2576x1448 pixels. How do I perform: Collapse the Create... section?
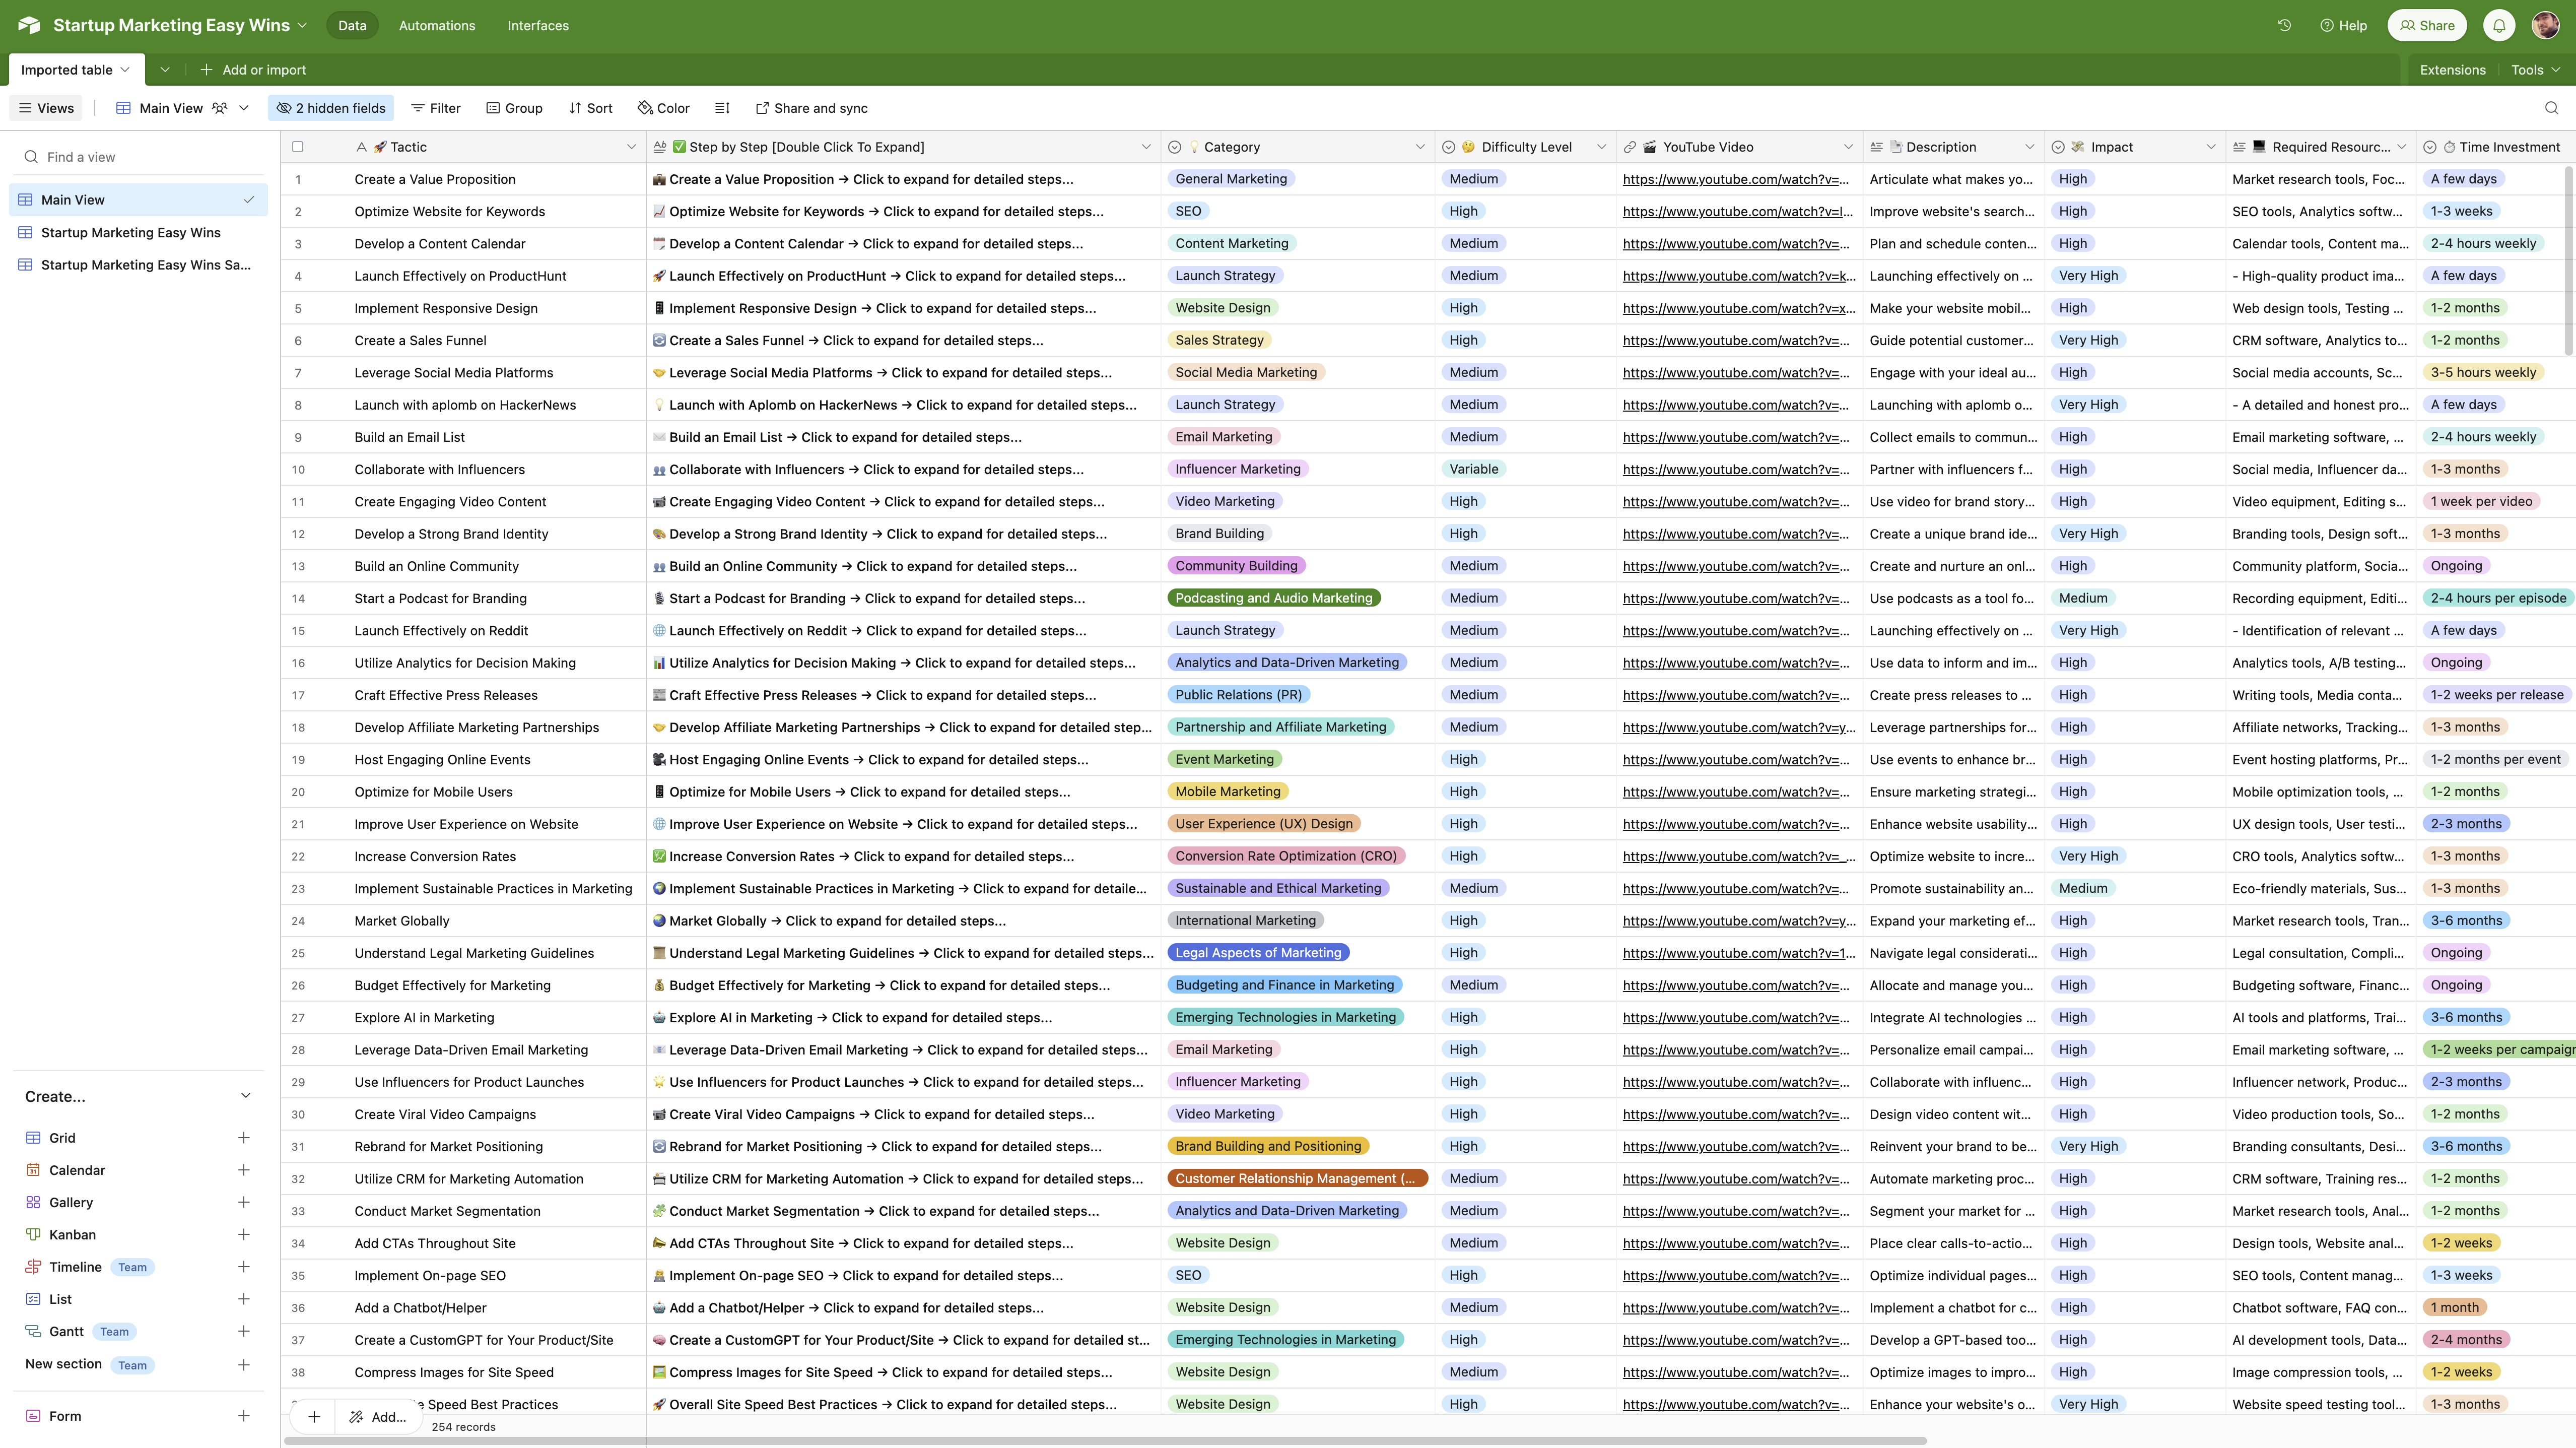246,1096
